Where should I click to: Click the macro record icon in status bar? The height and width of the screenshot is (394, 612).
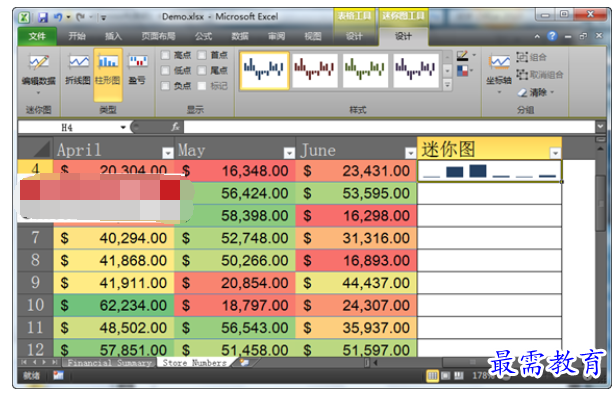pyautogui.click(x=58, y=376)
